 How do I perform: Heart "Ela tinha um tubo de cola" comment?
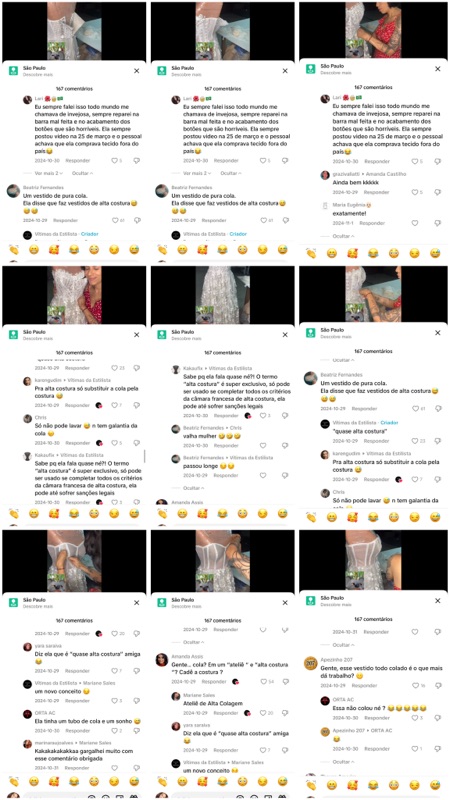pyautogui.click(x=115, y=731)
